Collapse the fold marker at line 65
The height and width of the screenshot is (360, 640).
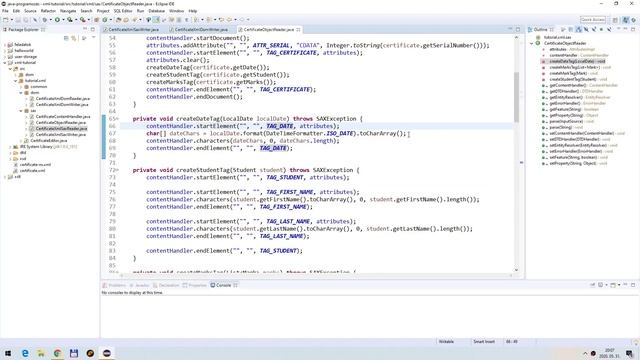(x=118, y=119)
